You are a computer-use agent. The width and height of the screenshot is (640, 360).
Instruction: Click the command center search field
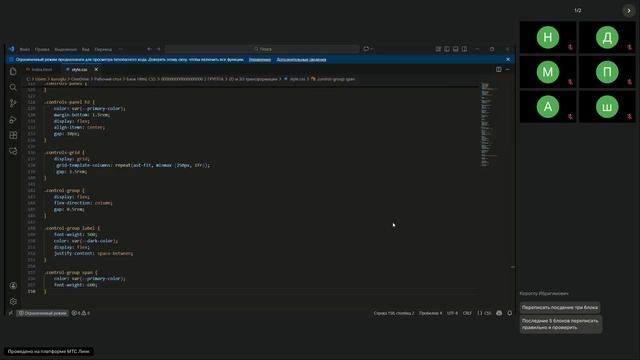pos(262,49)
